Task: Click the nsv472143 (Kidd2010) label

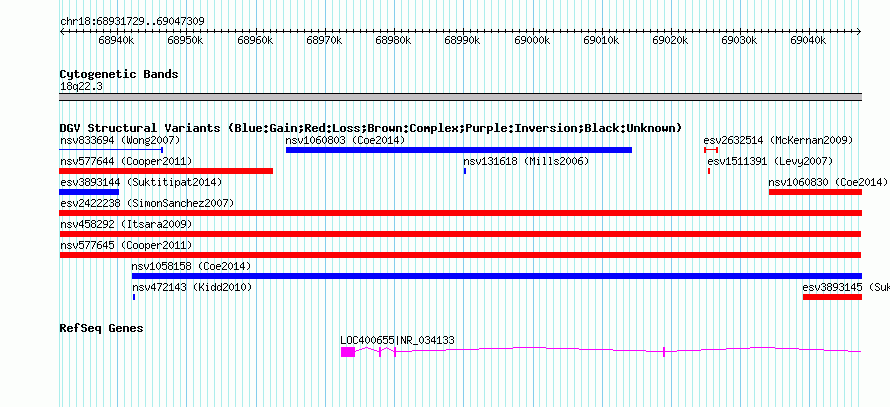Action: click(x=192, y=287)
